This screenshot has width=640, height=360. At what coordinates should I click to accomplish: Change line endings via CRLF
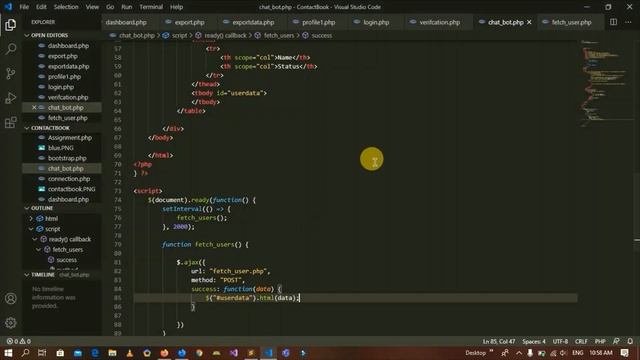581,341
